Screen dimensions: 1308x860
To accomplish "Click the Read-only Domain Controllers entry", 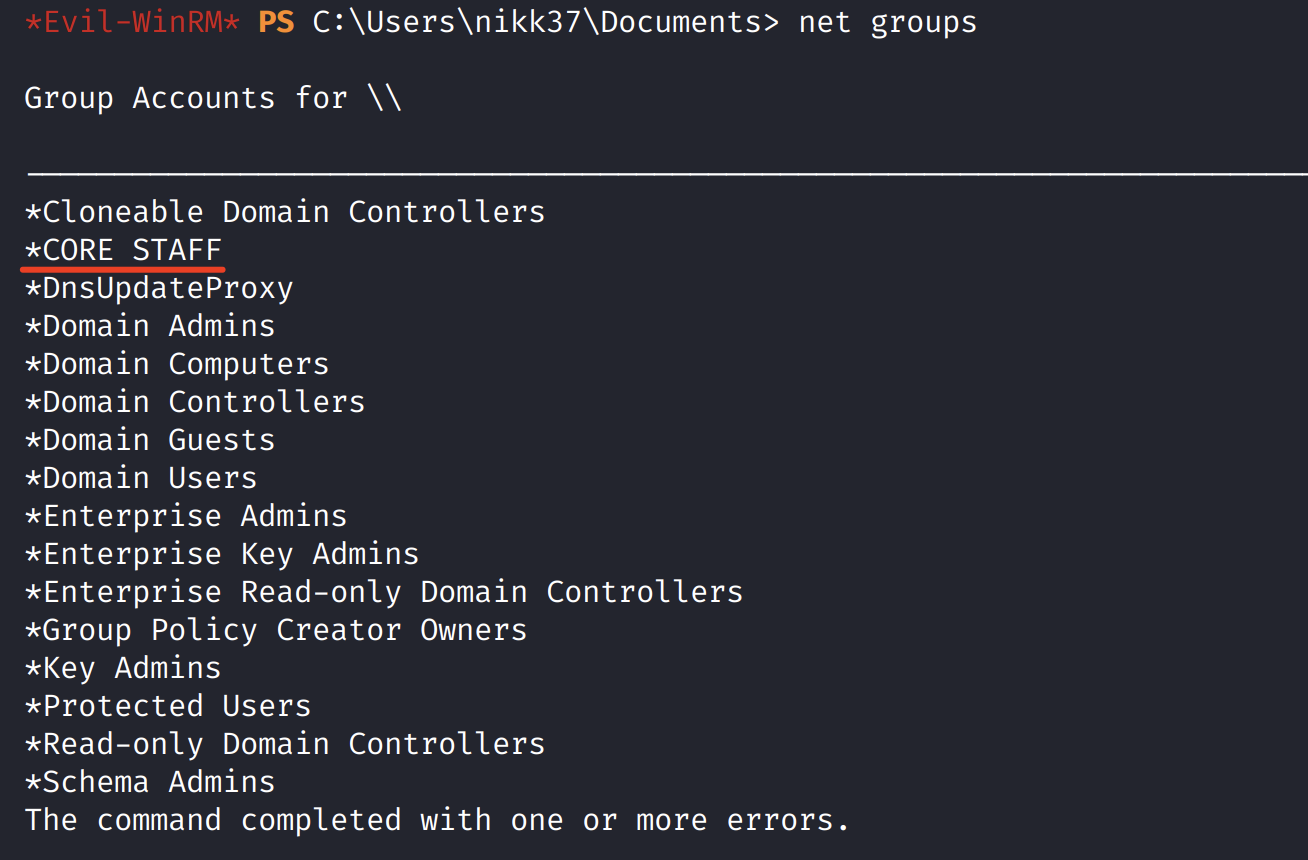I will coord(285,744).
